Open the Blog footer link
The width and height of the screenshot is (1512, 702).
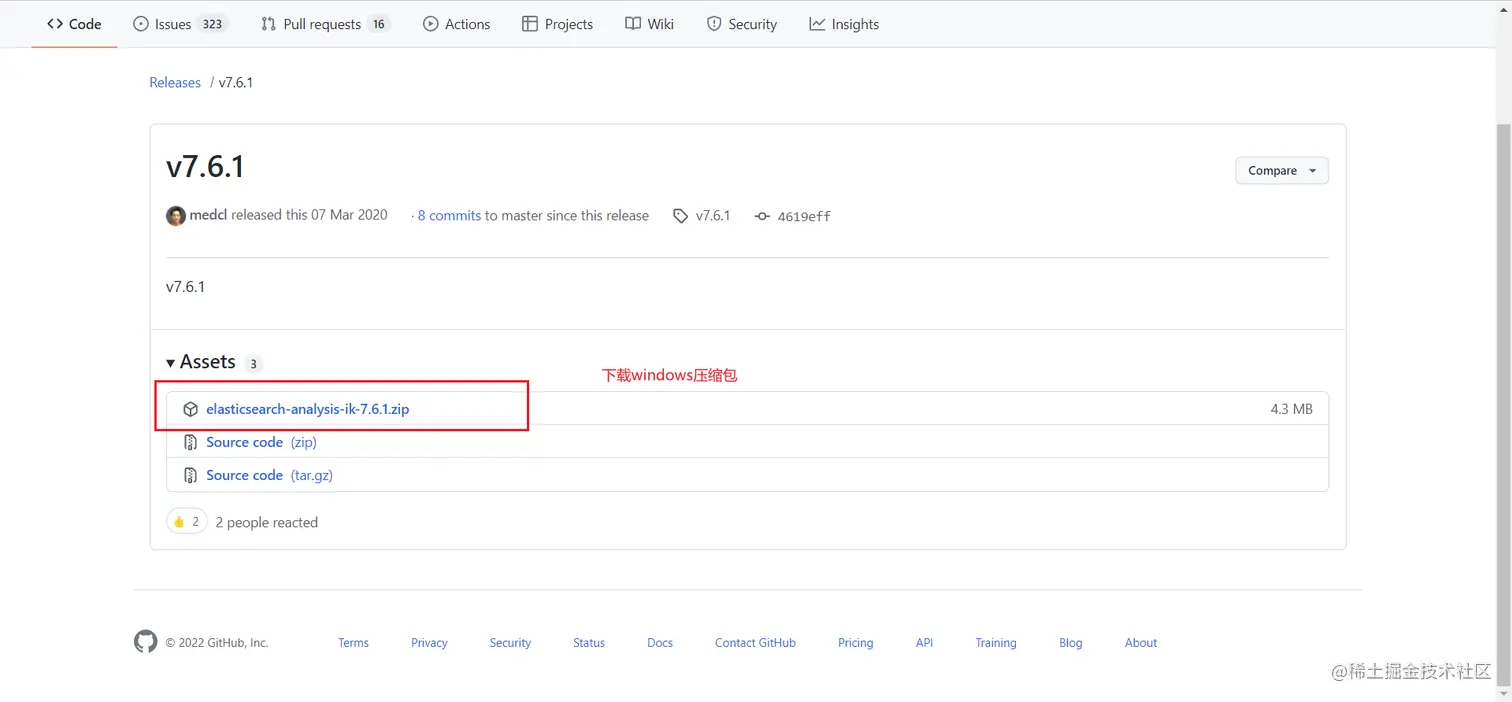1071,643
